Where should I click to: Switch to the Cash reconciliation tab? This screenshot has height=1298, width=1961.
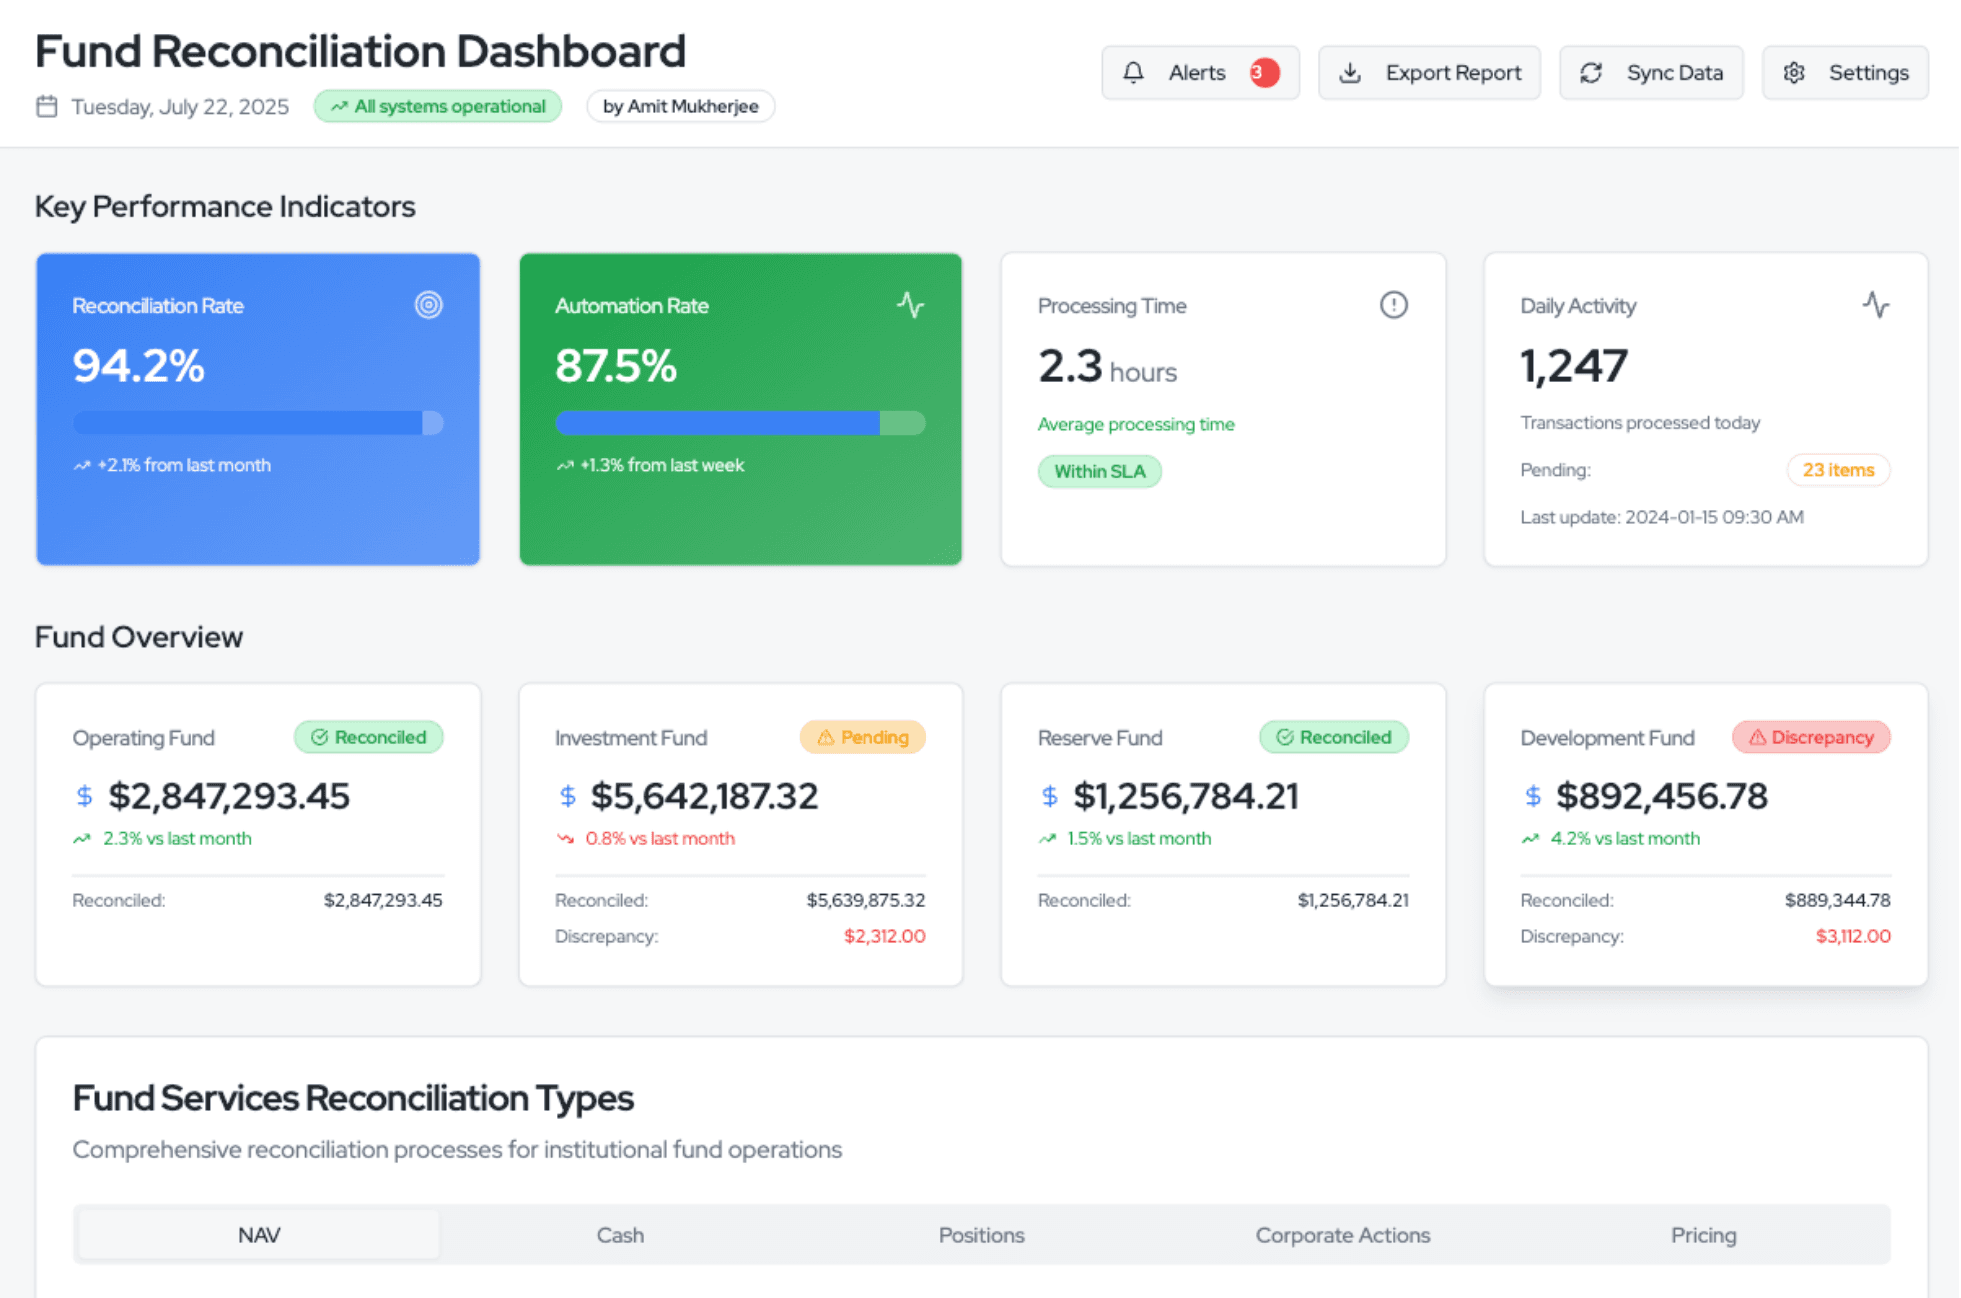[620, 1235]
